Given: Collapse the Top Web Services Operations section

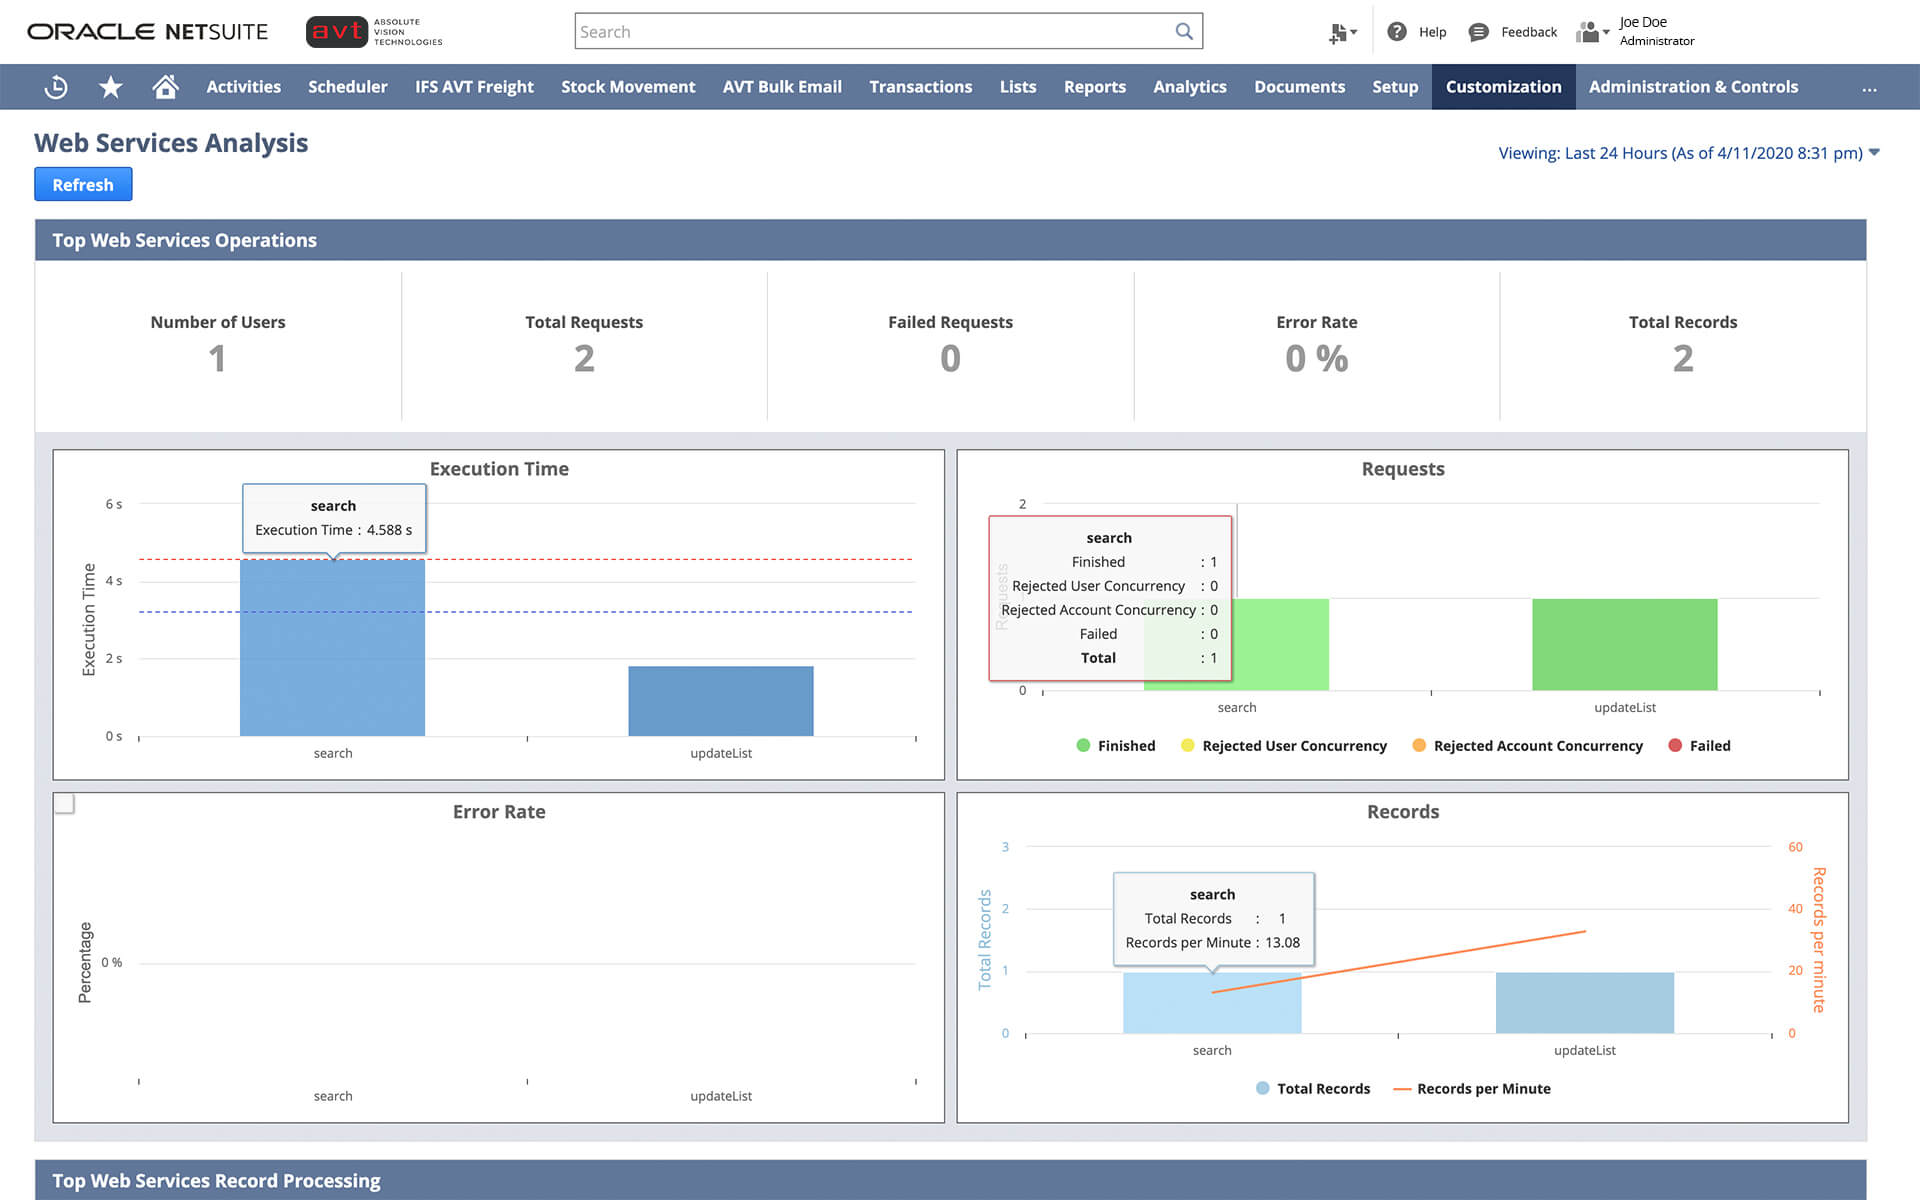Looking at the screenshot, I should tap(184, 240).
